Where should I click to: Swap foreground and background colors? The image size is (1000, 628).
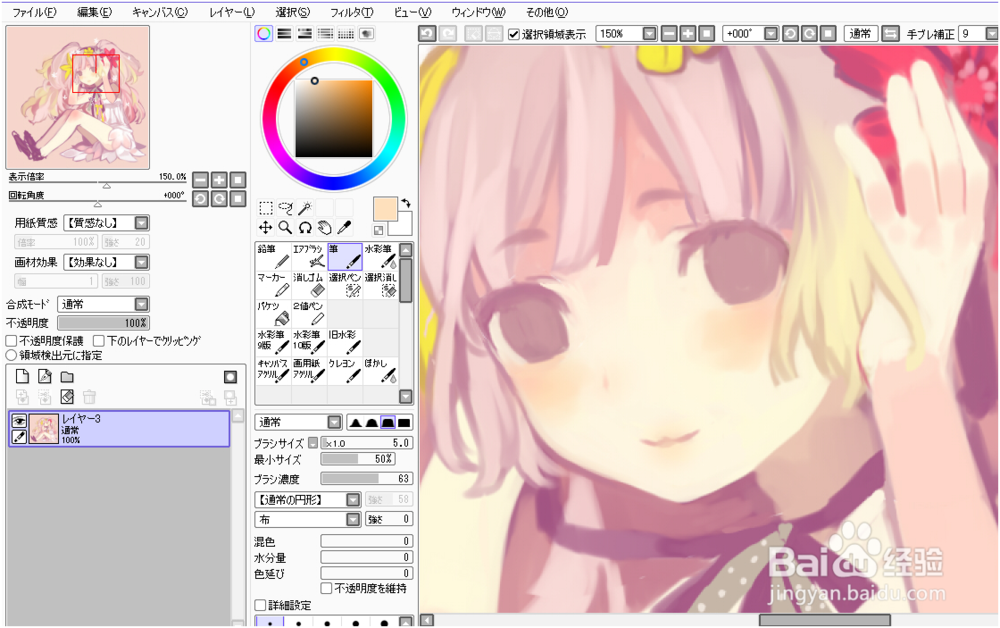pos(405,203)
